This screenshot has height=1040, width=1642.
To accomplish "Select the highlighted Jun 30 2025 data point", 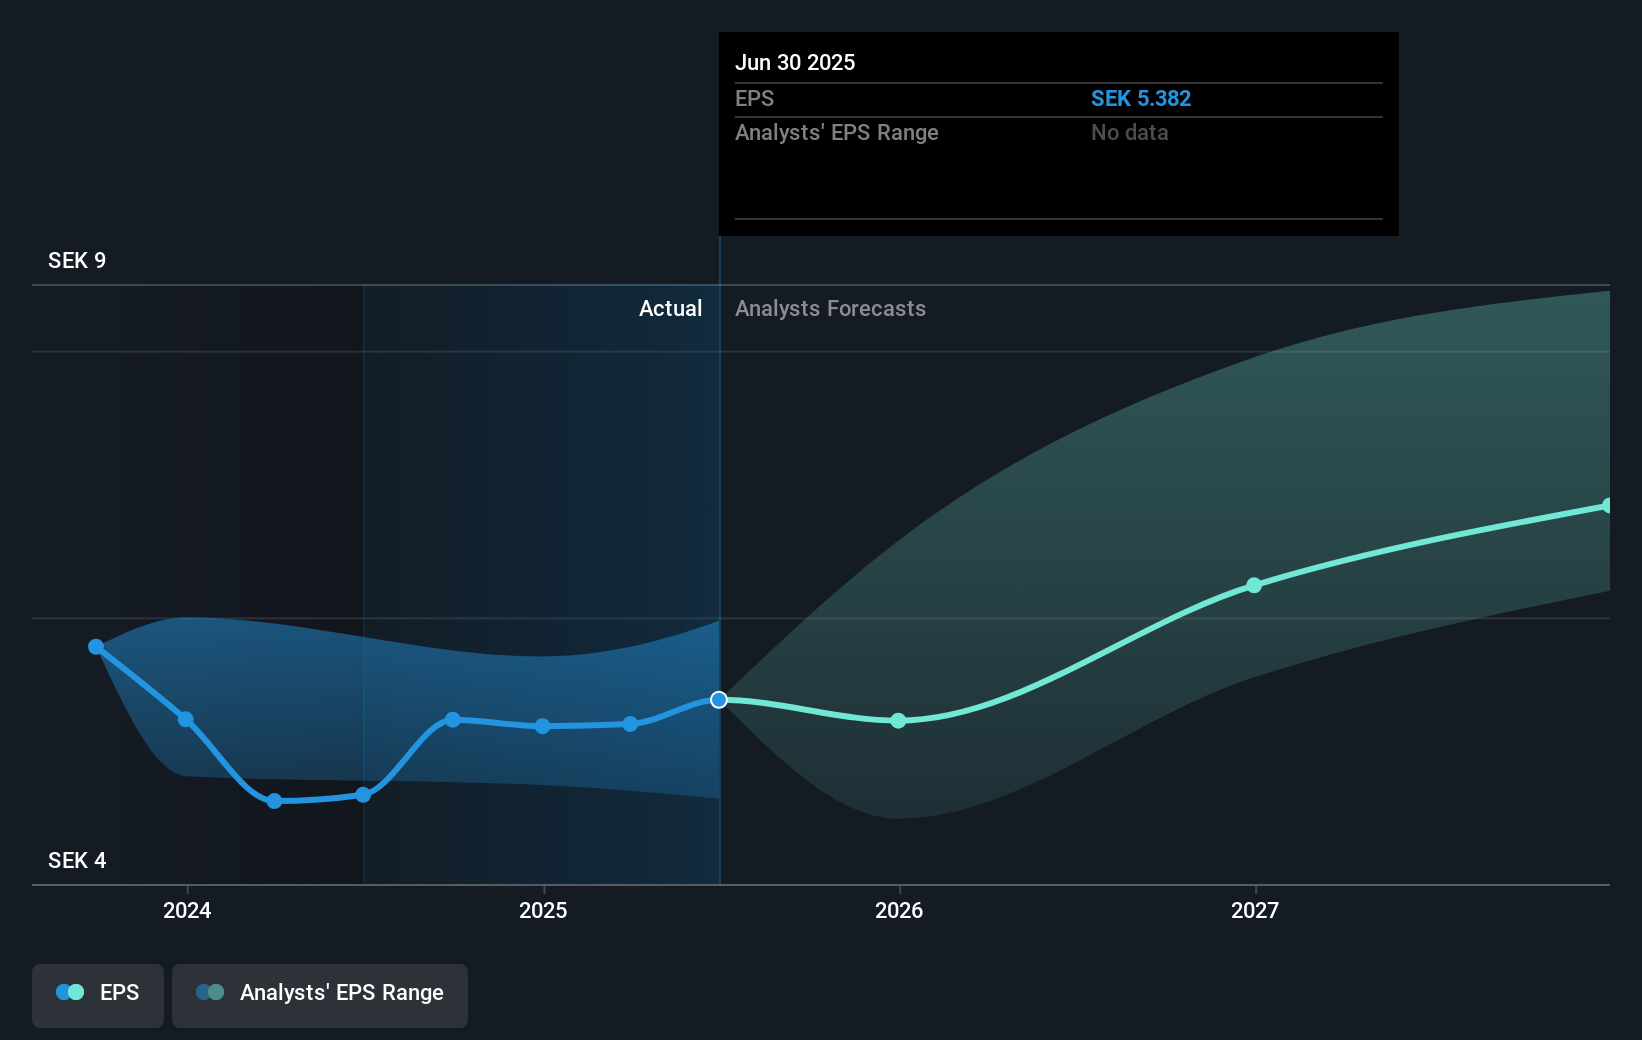I will [x=718, y=700].
